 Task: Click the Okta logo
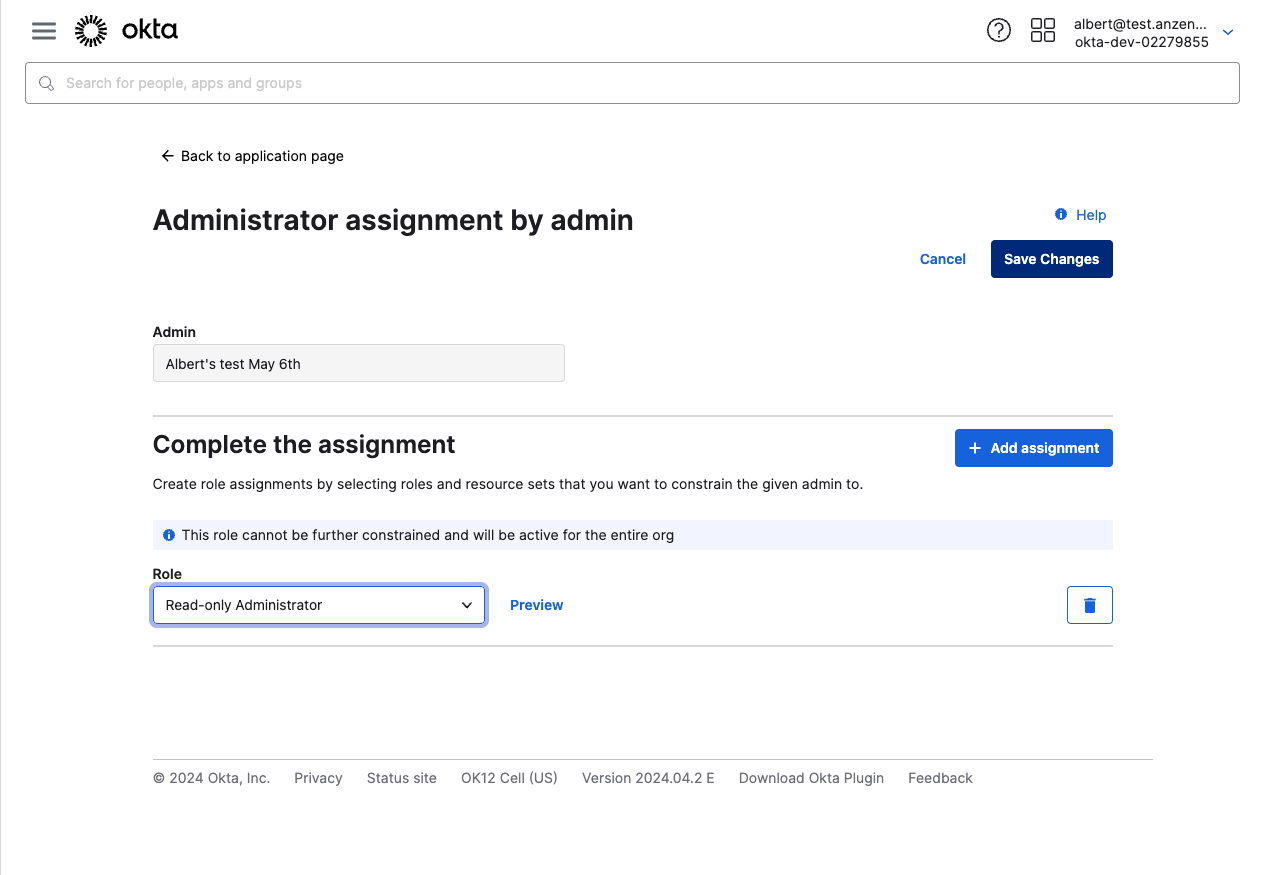[126, 31]
